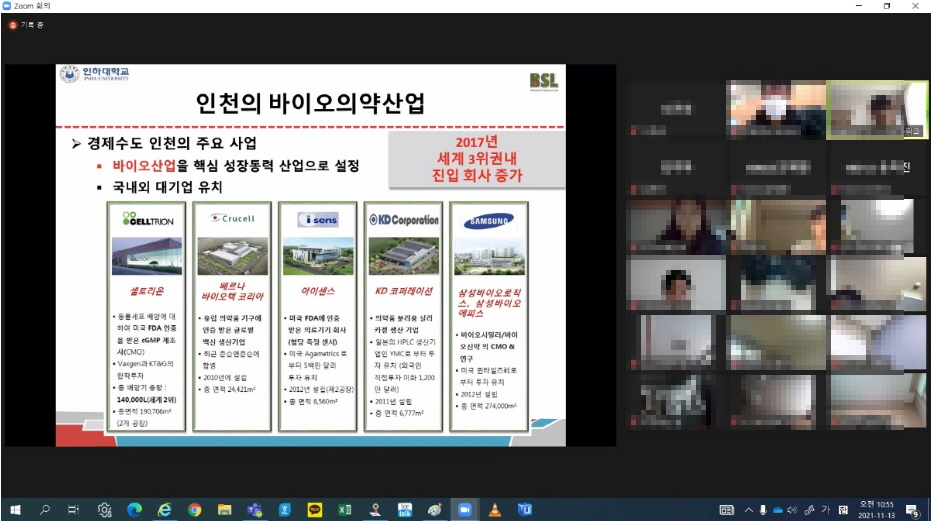This screenshot has width=934, height=521.
Task: Launch Internet Explorer from the taskbar
Action: tap(164, 510)
